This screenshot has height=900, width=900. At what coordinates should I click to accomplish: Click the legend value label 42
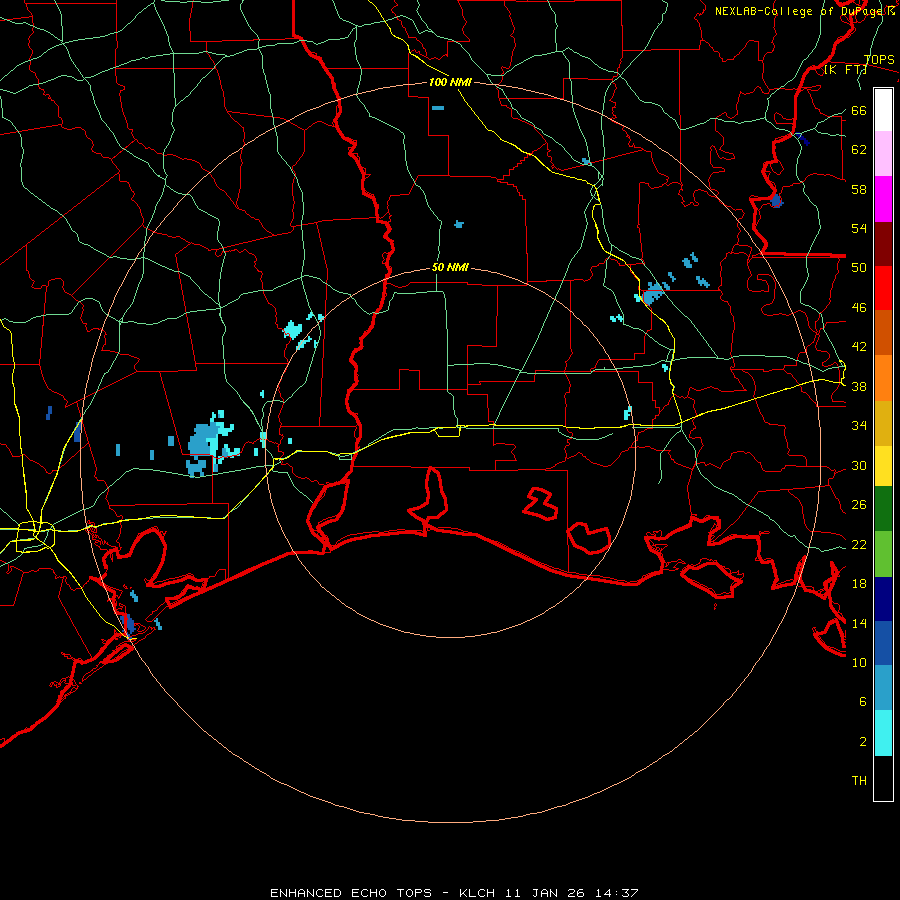(859, 346)
